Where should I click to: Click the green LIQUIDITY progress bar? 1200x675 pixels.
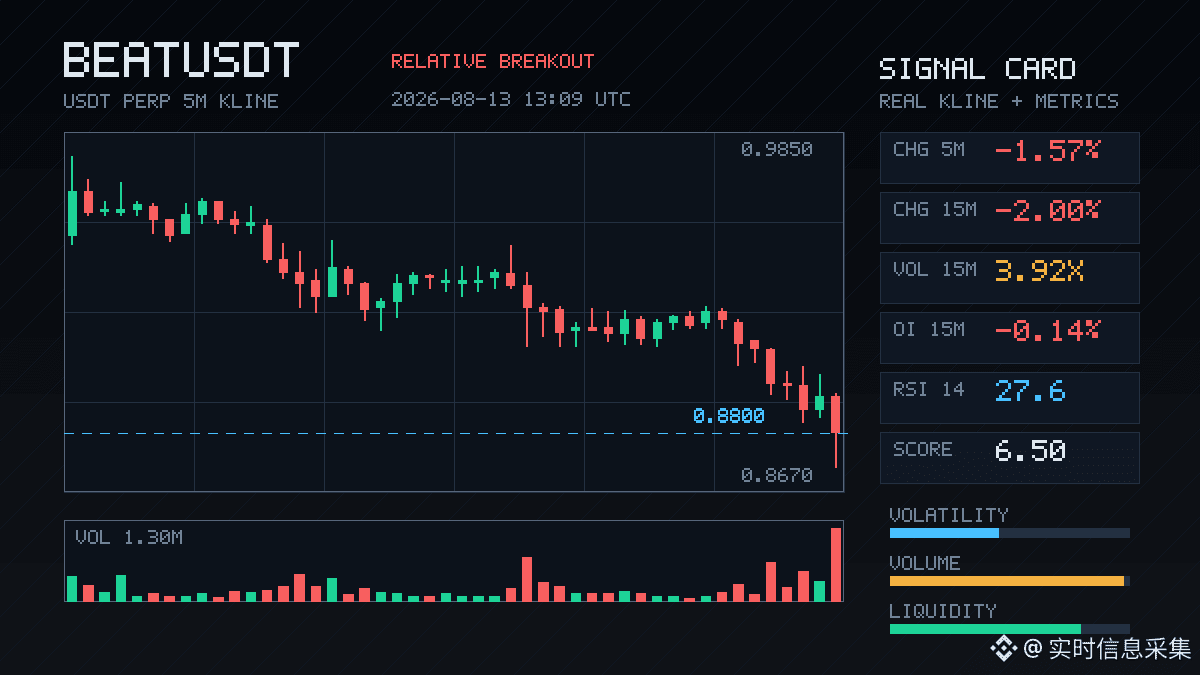coord(1009,629)
